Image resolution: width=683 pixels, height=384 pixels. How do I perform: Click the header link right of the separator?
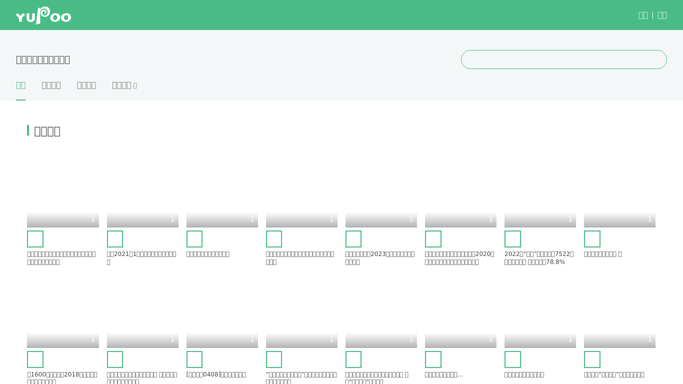[662, 15]
